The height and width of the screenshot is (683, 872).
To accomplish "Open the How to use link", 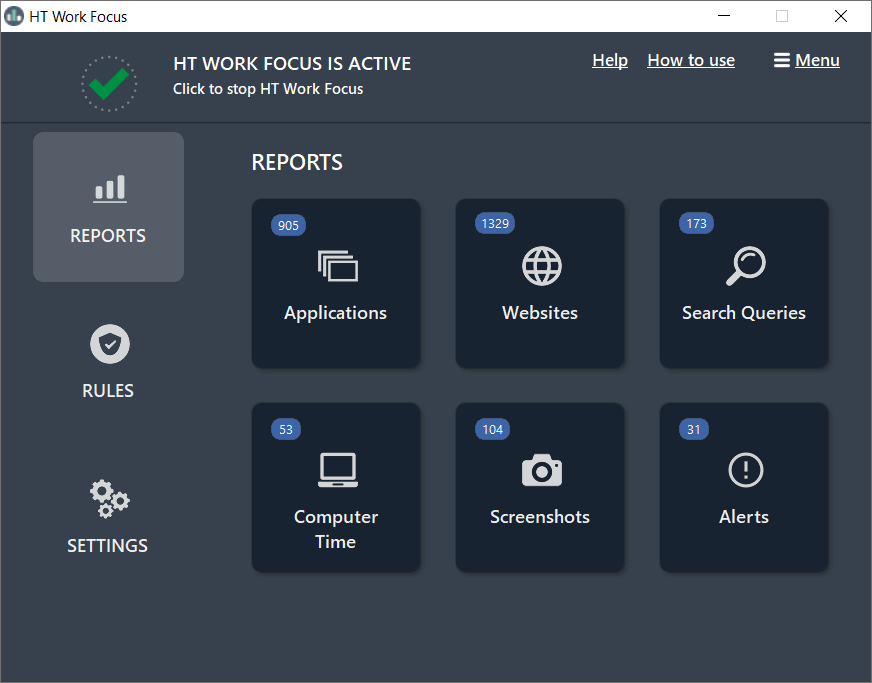I will pyautogui.click(x=691, y=60).
